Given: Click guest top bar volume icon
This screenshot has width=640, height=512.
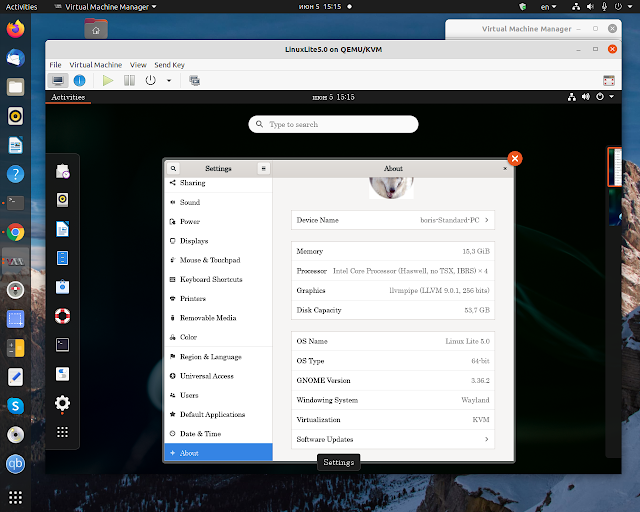Looking at the screenshot, I should [x=586, y=97].
